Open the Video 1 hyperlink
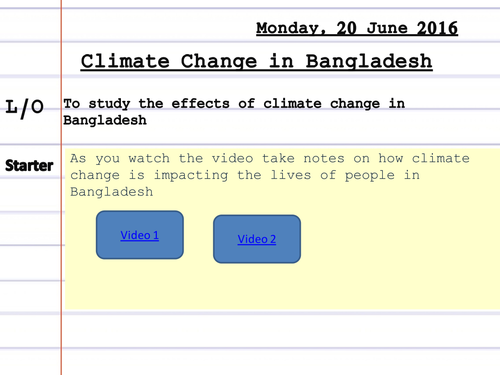This screenshot has width=500, height=375. click(x=139, y=235)
